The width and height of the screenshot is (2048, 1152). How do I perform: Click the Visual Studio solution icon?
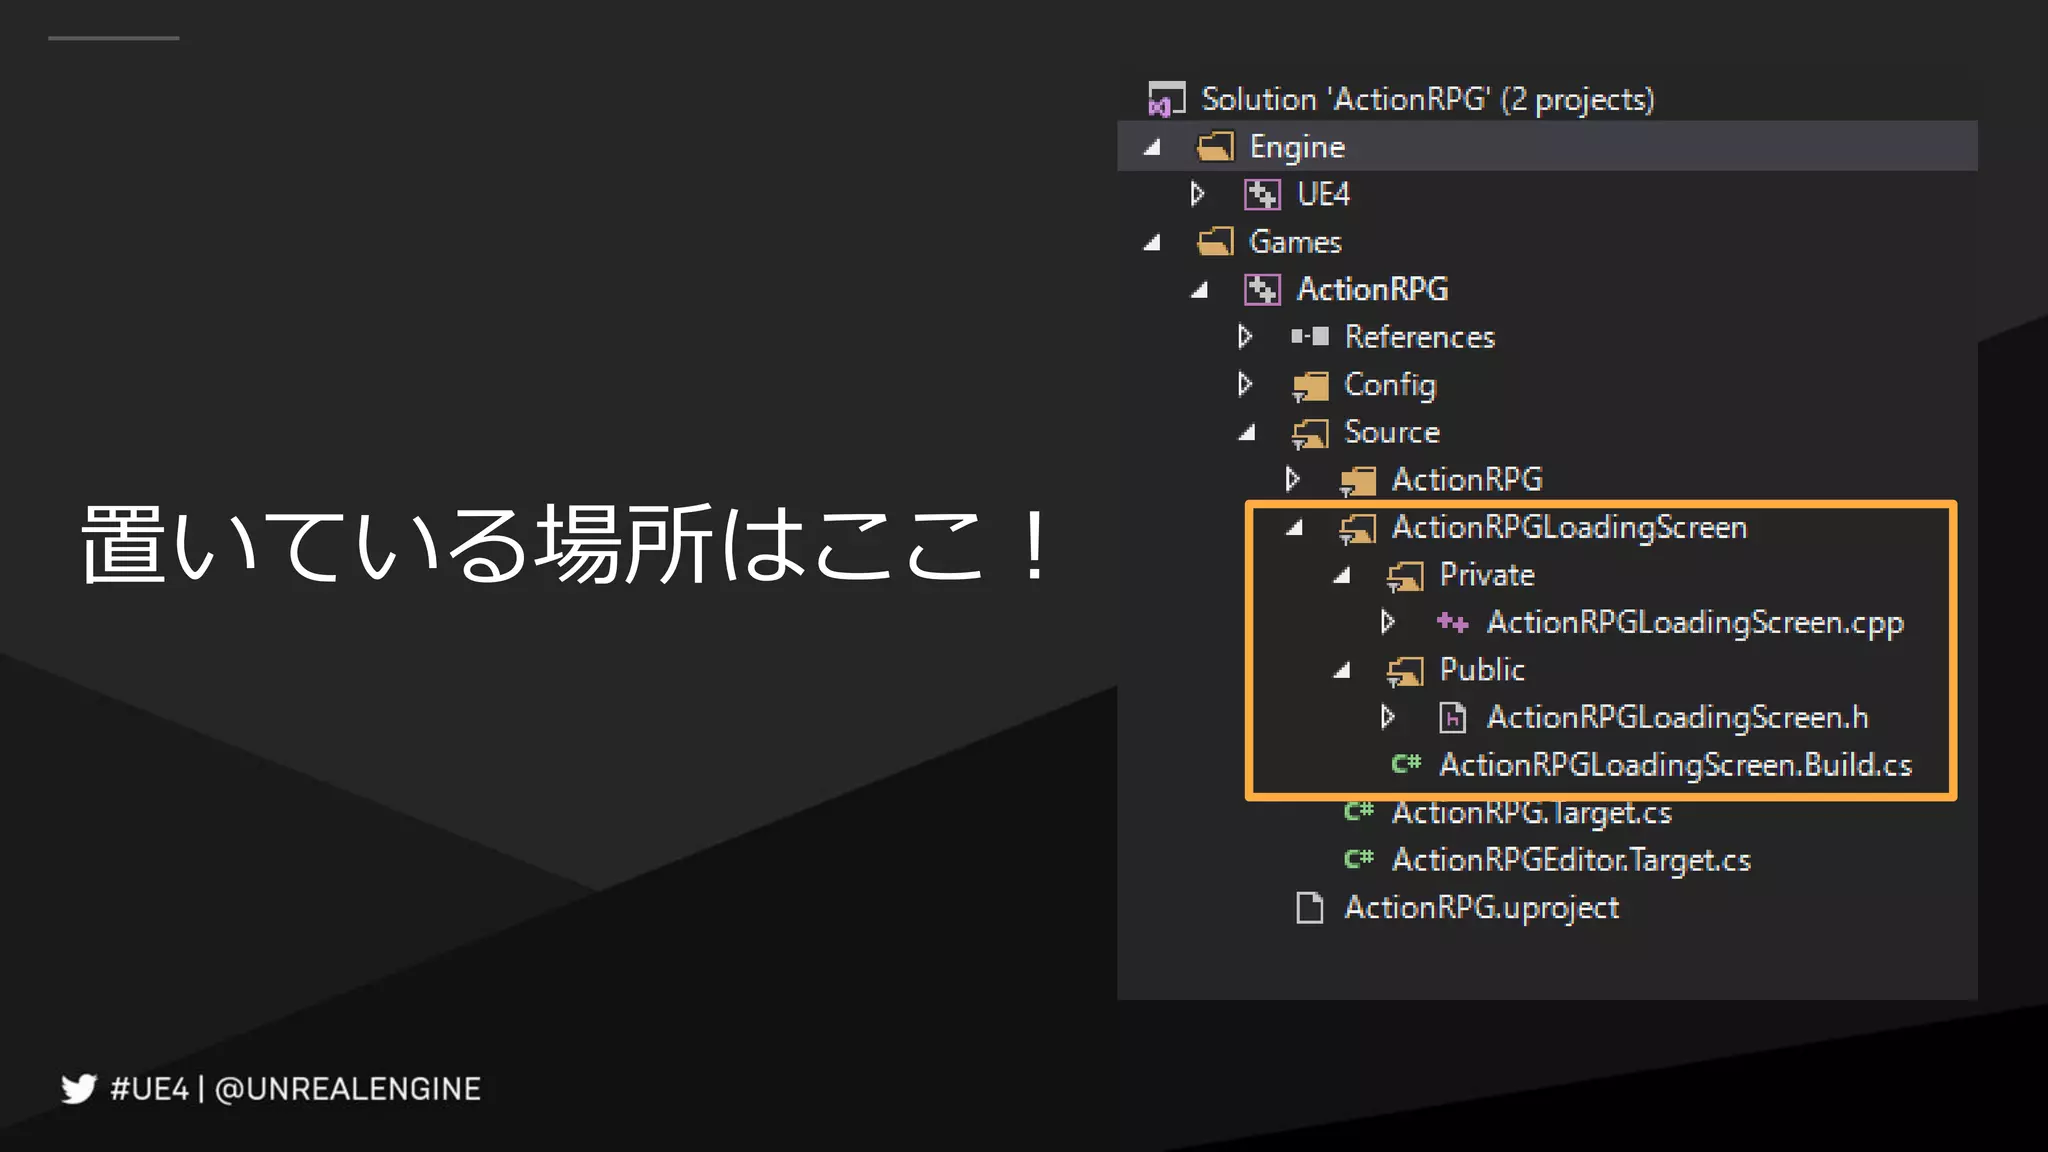coord(1167,99)
